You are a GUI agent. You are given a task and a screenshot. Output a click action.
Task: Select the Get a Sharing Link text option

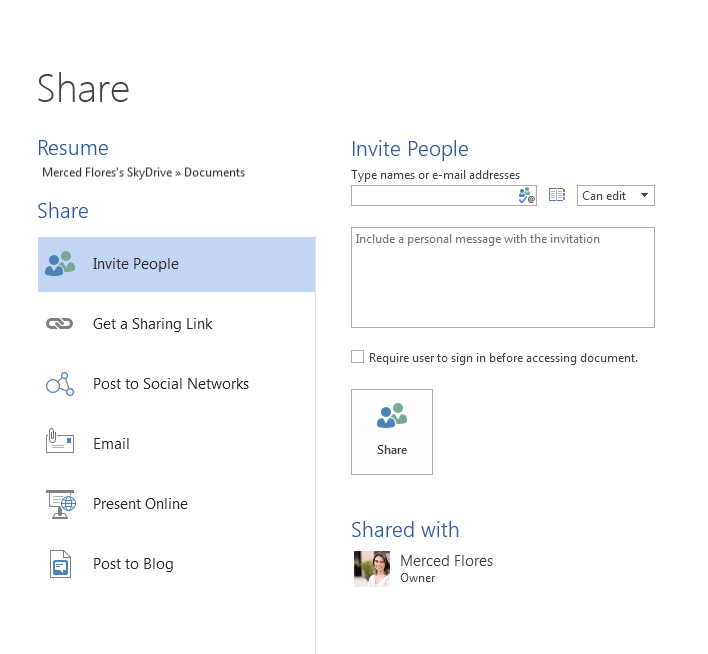click(152, 324)
